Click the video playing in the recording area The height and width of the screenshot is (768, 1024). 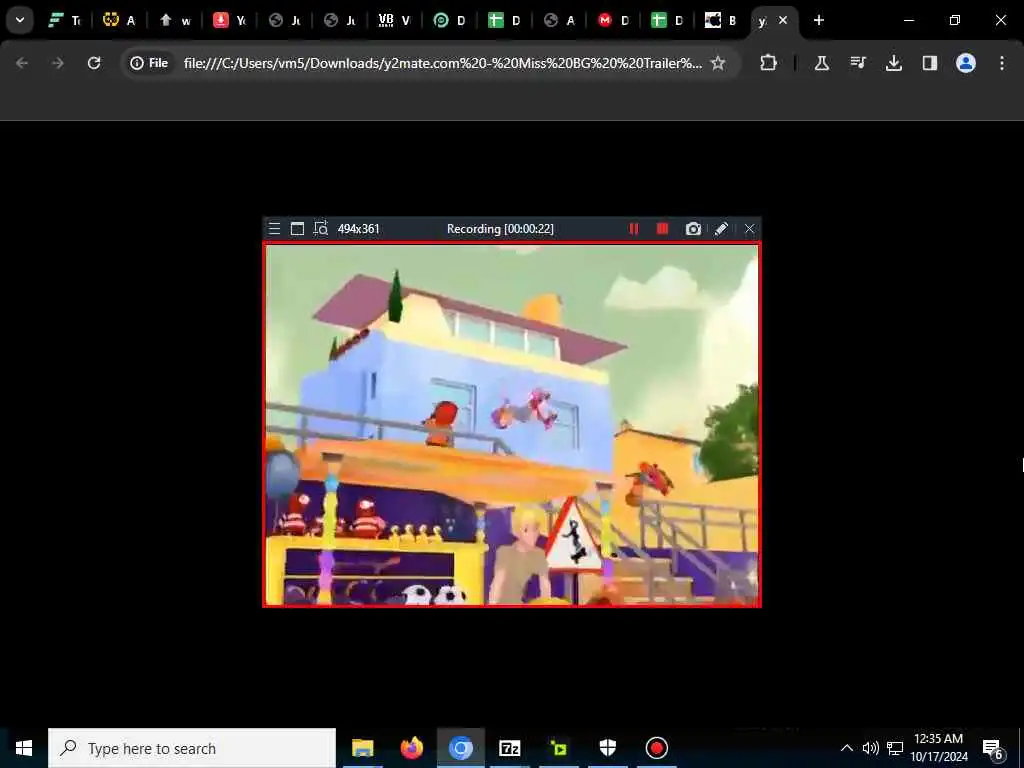pos(512,424)
